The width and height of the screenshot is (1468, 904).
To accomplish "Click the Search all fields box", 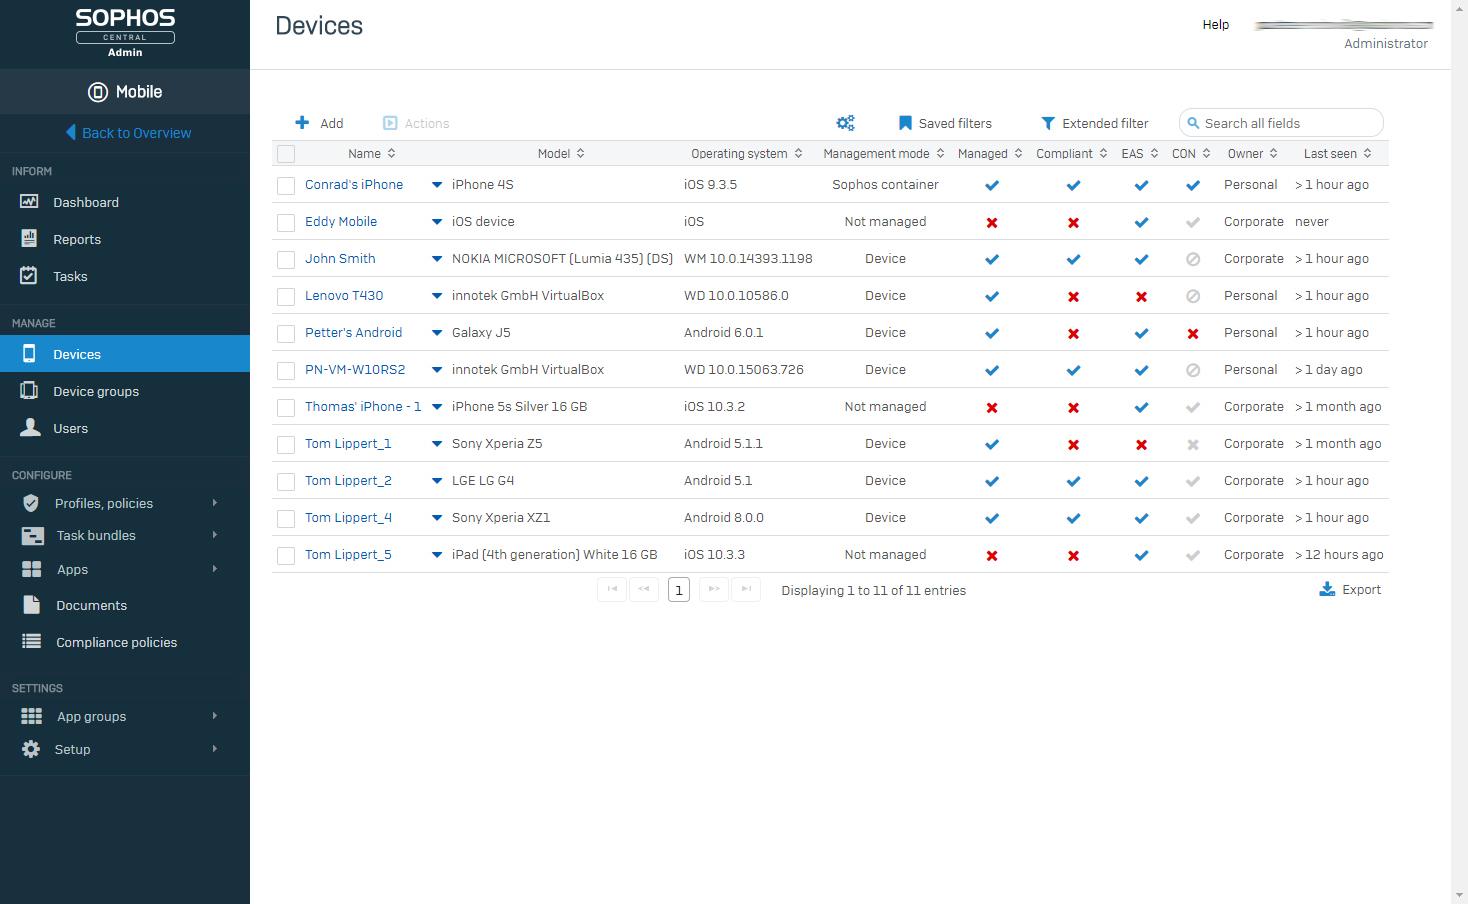I will coord(1281,123).
